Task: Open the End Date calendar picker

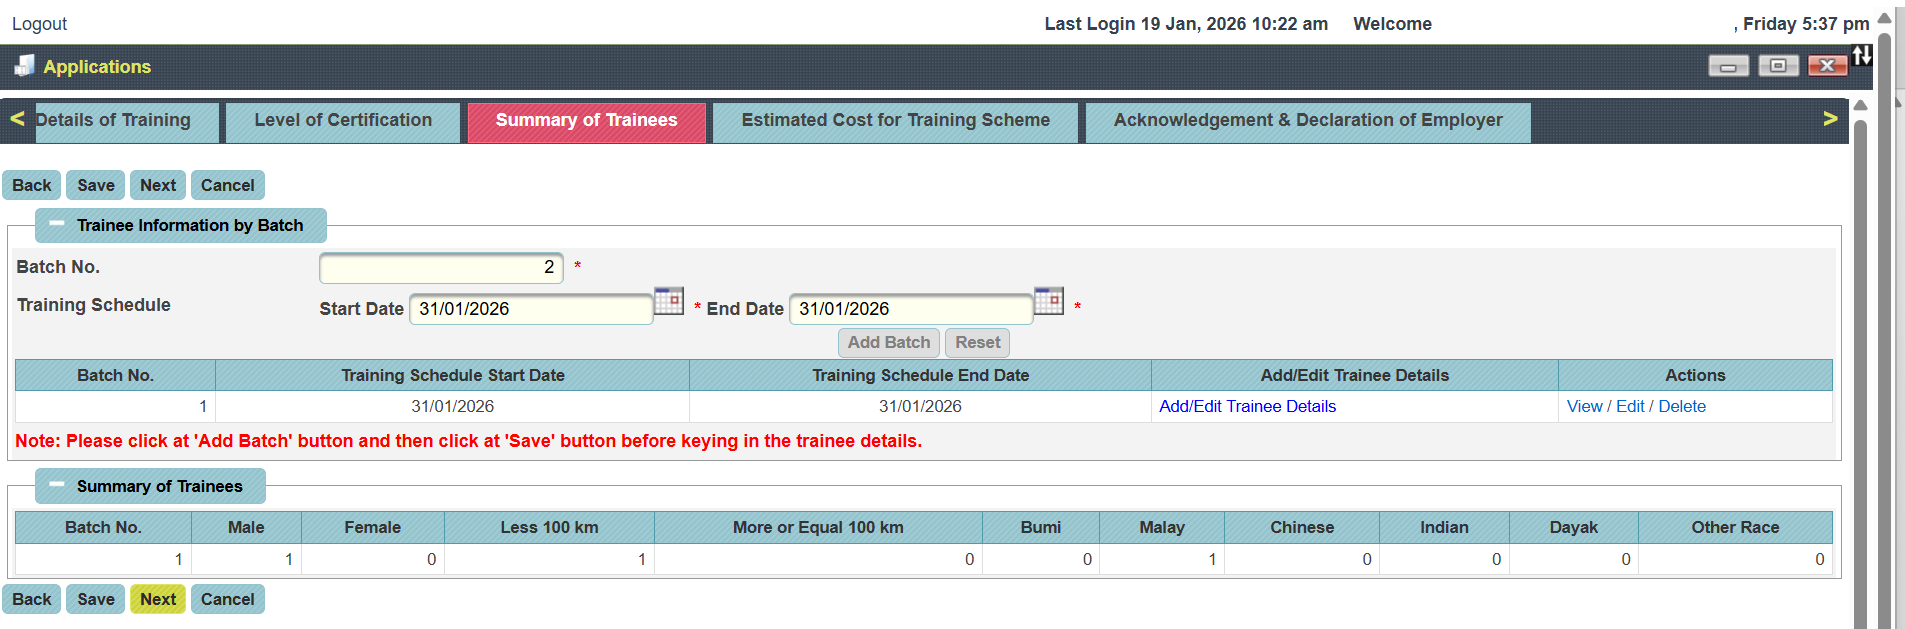Action: point(1048,301)
